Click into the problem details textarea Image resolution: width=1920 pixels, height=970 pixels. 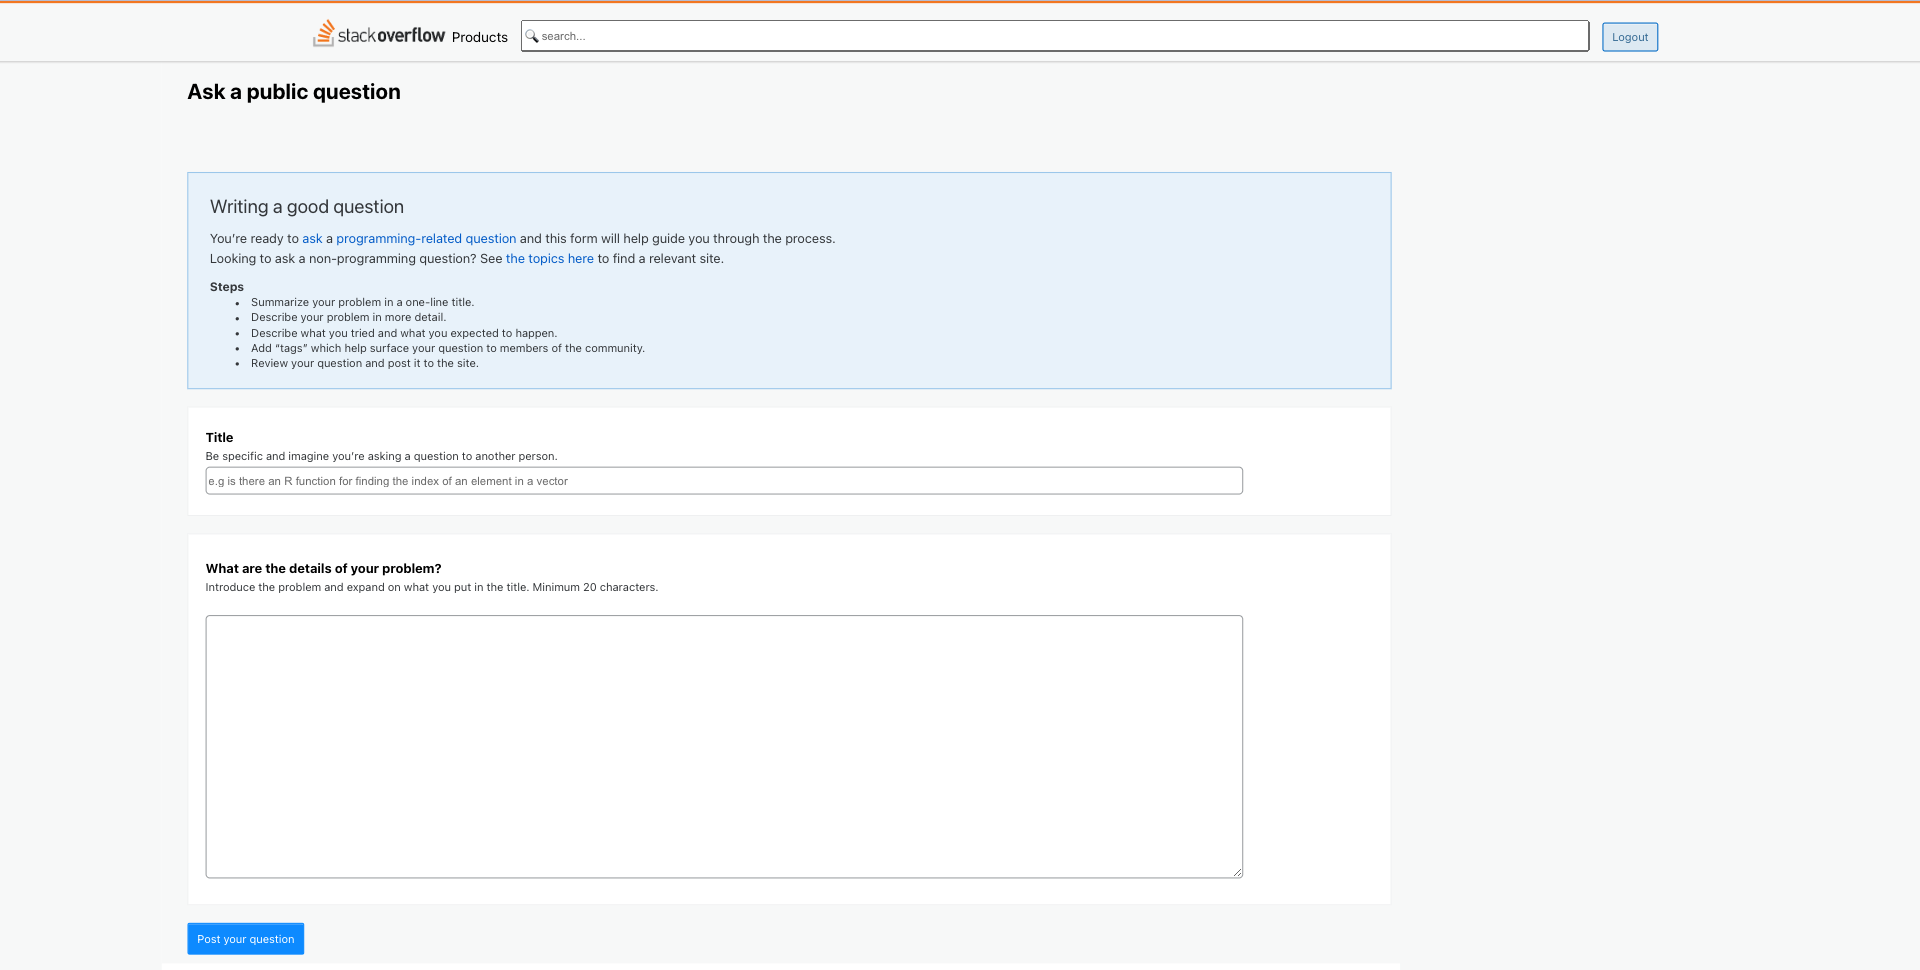pos(724,747)
